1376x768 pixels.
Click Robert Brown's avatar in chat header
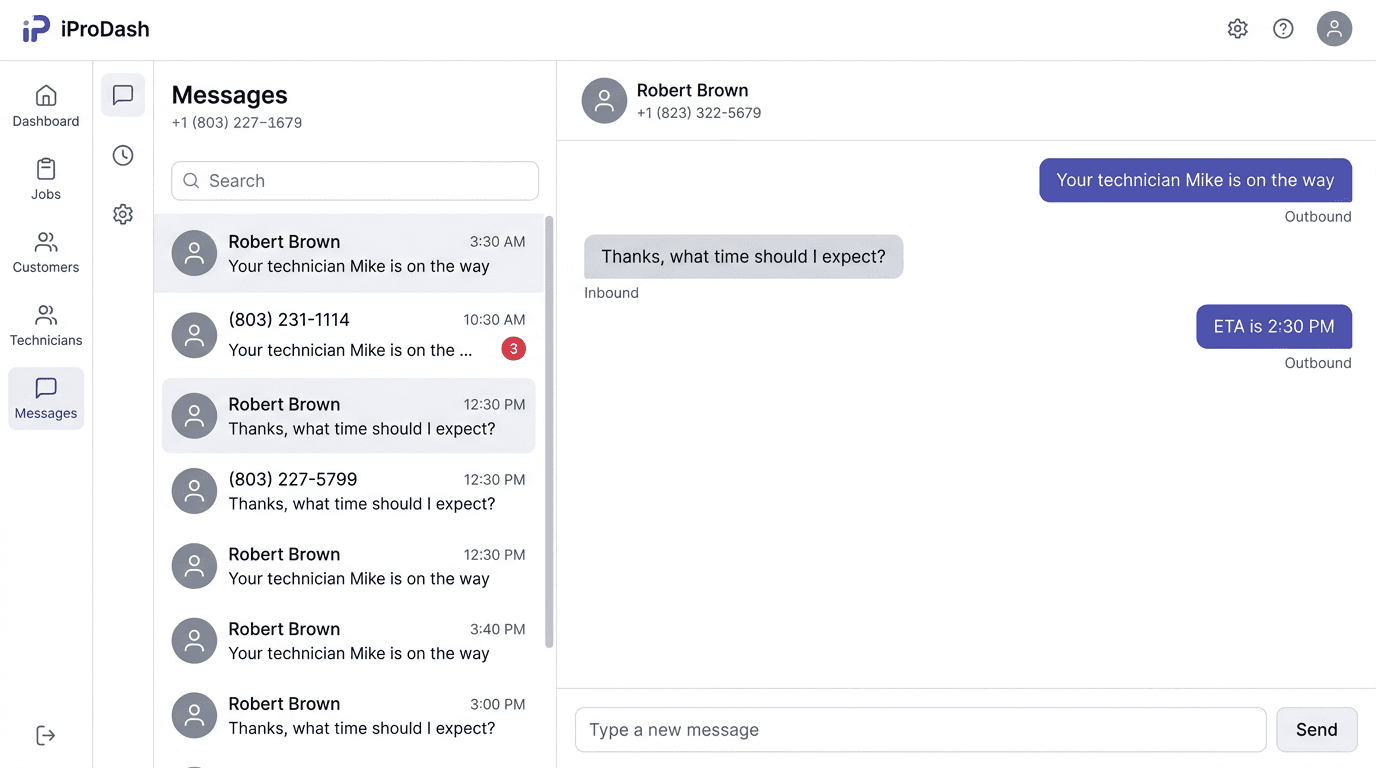pos(604,100)
